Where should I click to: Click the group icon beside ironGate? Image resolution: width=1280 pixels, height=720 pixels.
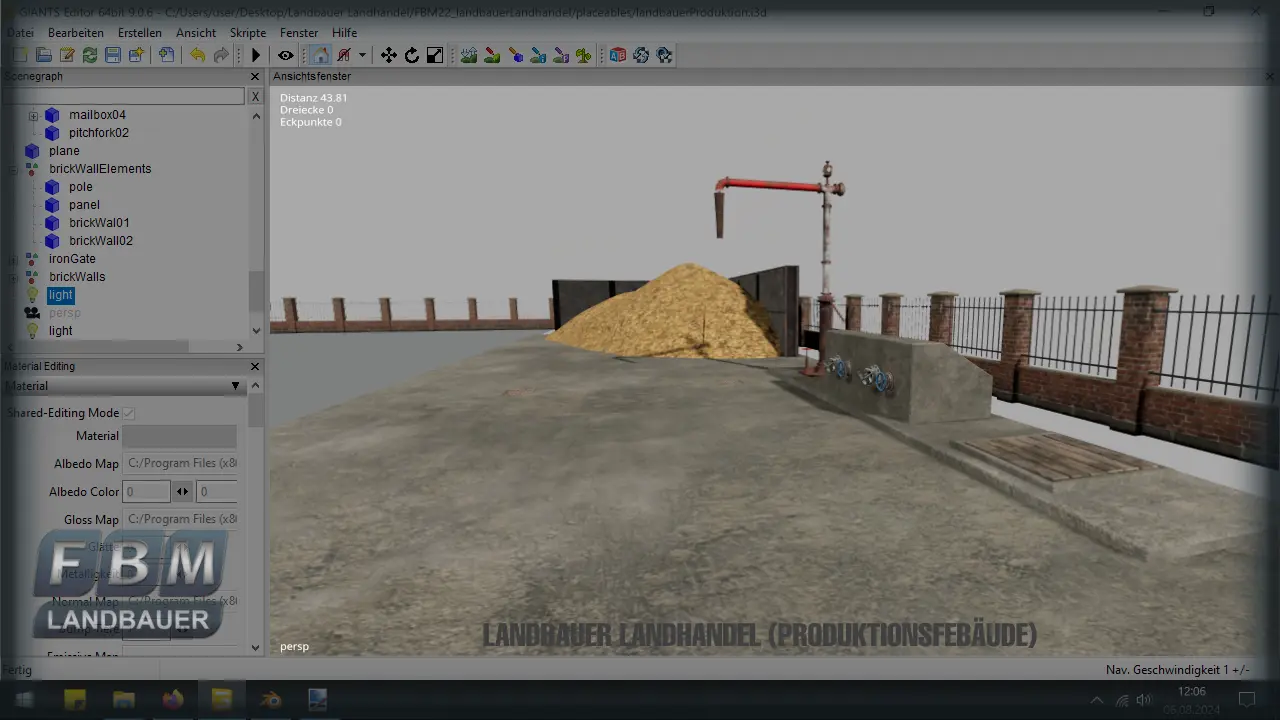click(x=32, y=259)
